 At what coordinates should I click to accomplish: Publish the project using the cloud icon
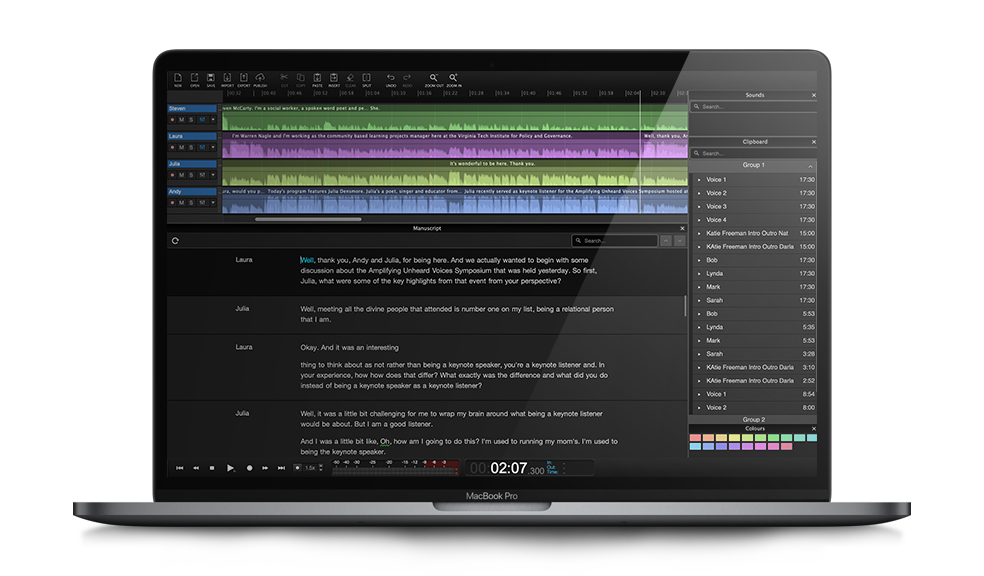tap(260, 79)
